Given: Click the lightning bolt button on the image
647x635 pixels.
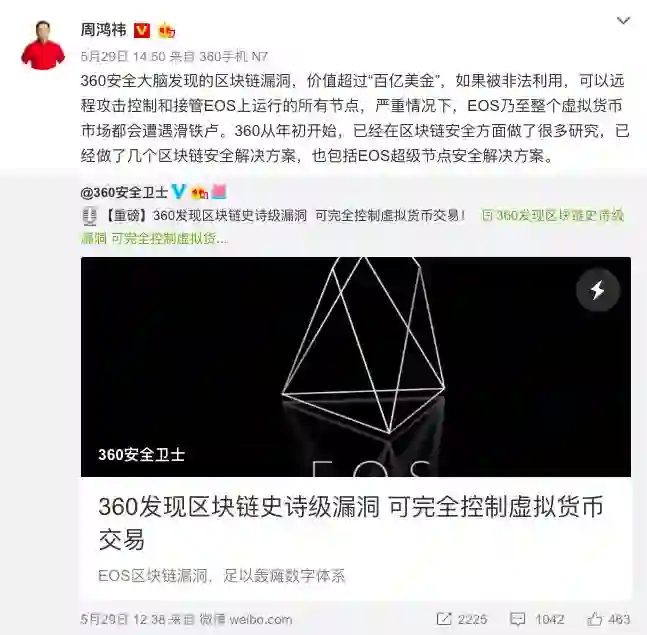Looking at the screenshot, I should 597,290.
